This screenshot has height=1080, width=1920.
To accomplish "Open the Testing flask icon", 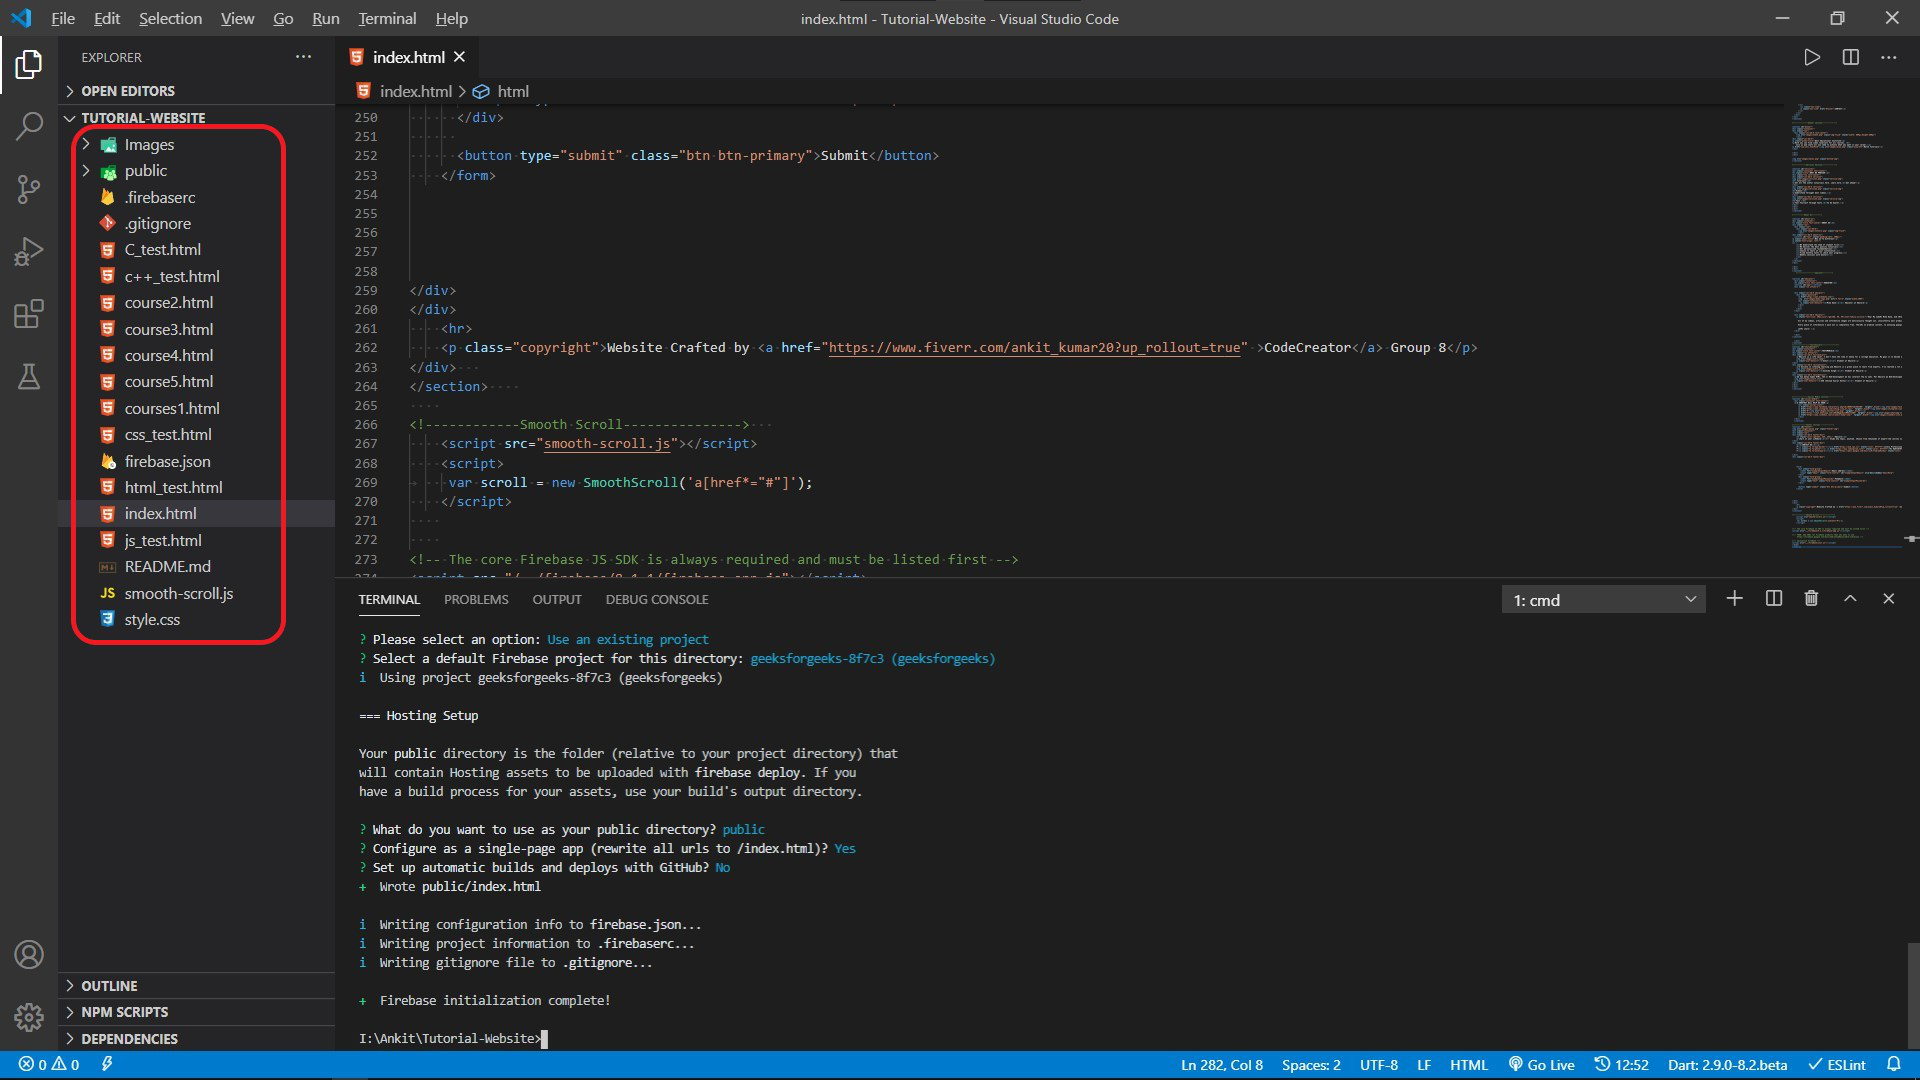I will (x=29, y=377).
